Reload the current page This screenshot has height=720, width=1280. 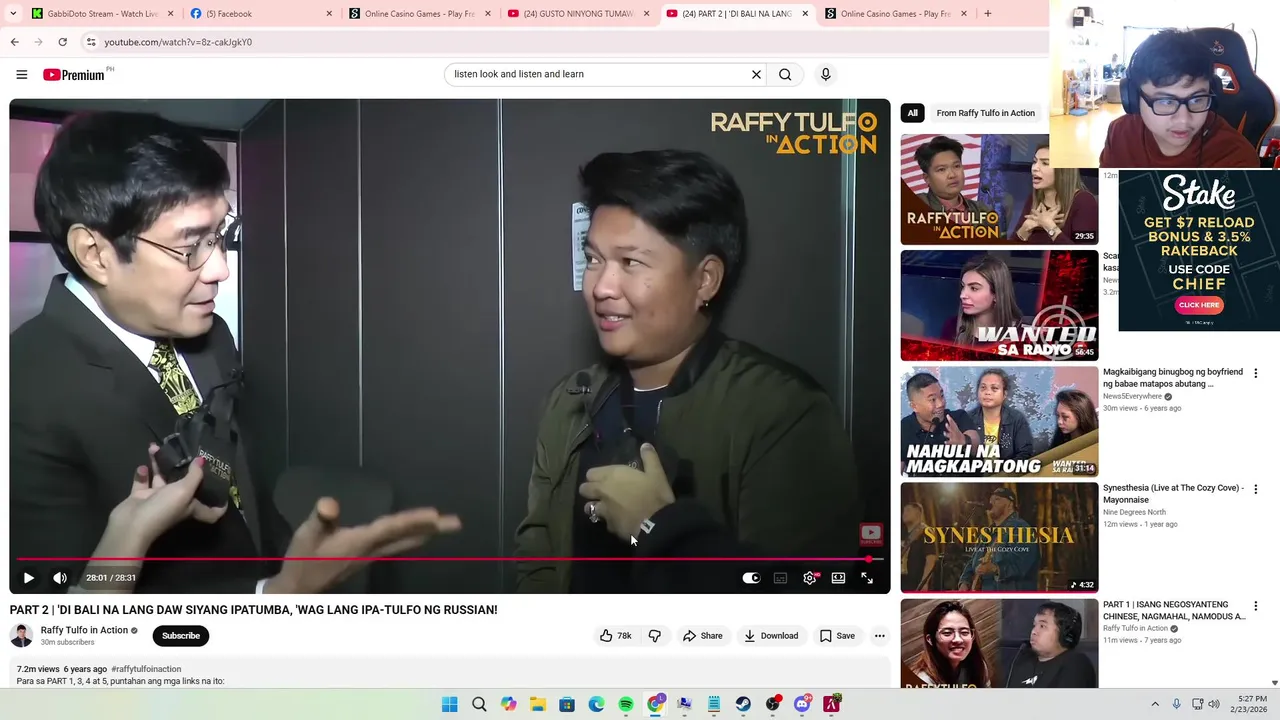coord(62,42)
